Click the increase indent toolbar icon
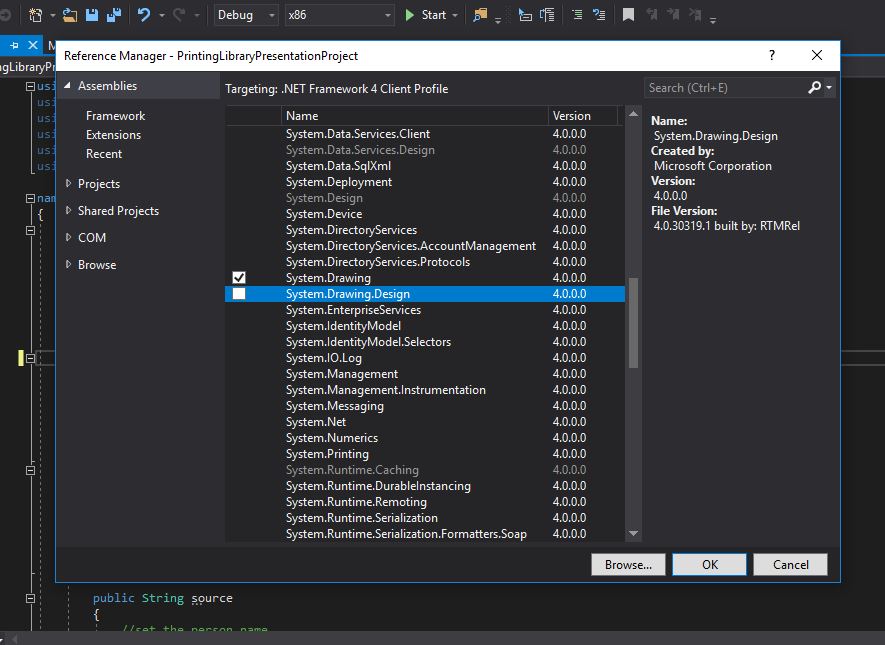This screenshot has width=885, height=645. coord(547,15)
